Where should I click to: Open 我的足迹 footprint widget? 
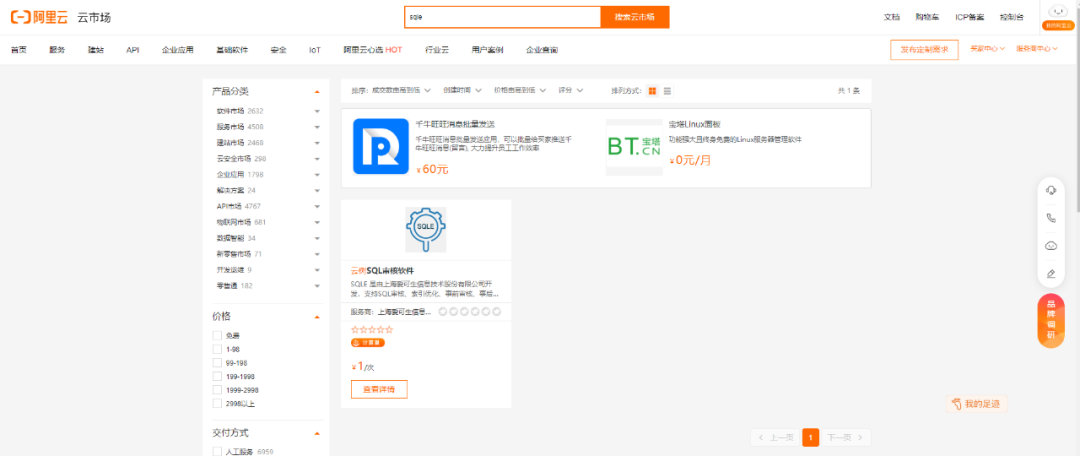tap(976, 404)
